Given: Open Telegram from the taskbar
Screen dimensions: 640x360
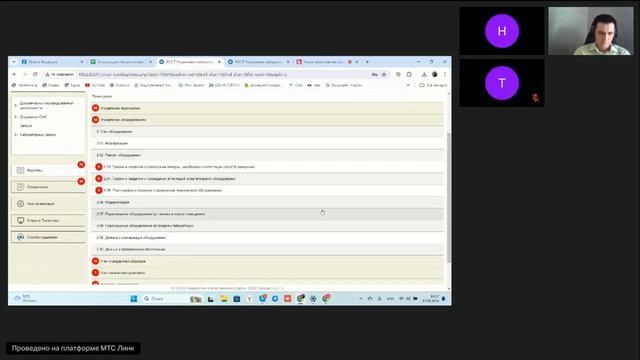Looking at the screenshot, I should [x=275, y=299].
